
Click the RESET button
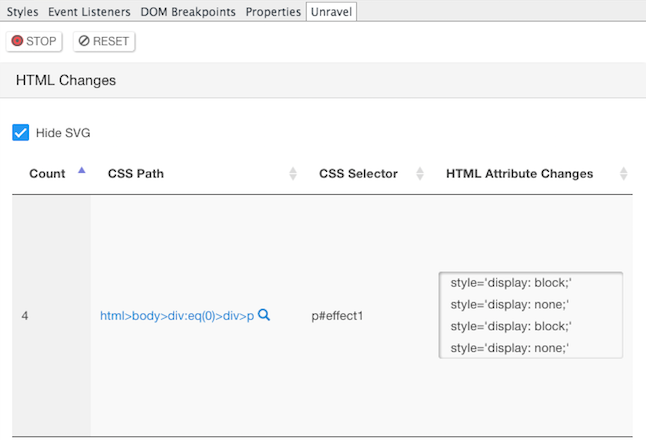(104, 41)
